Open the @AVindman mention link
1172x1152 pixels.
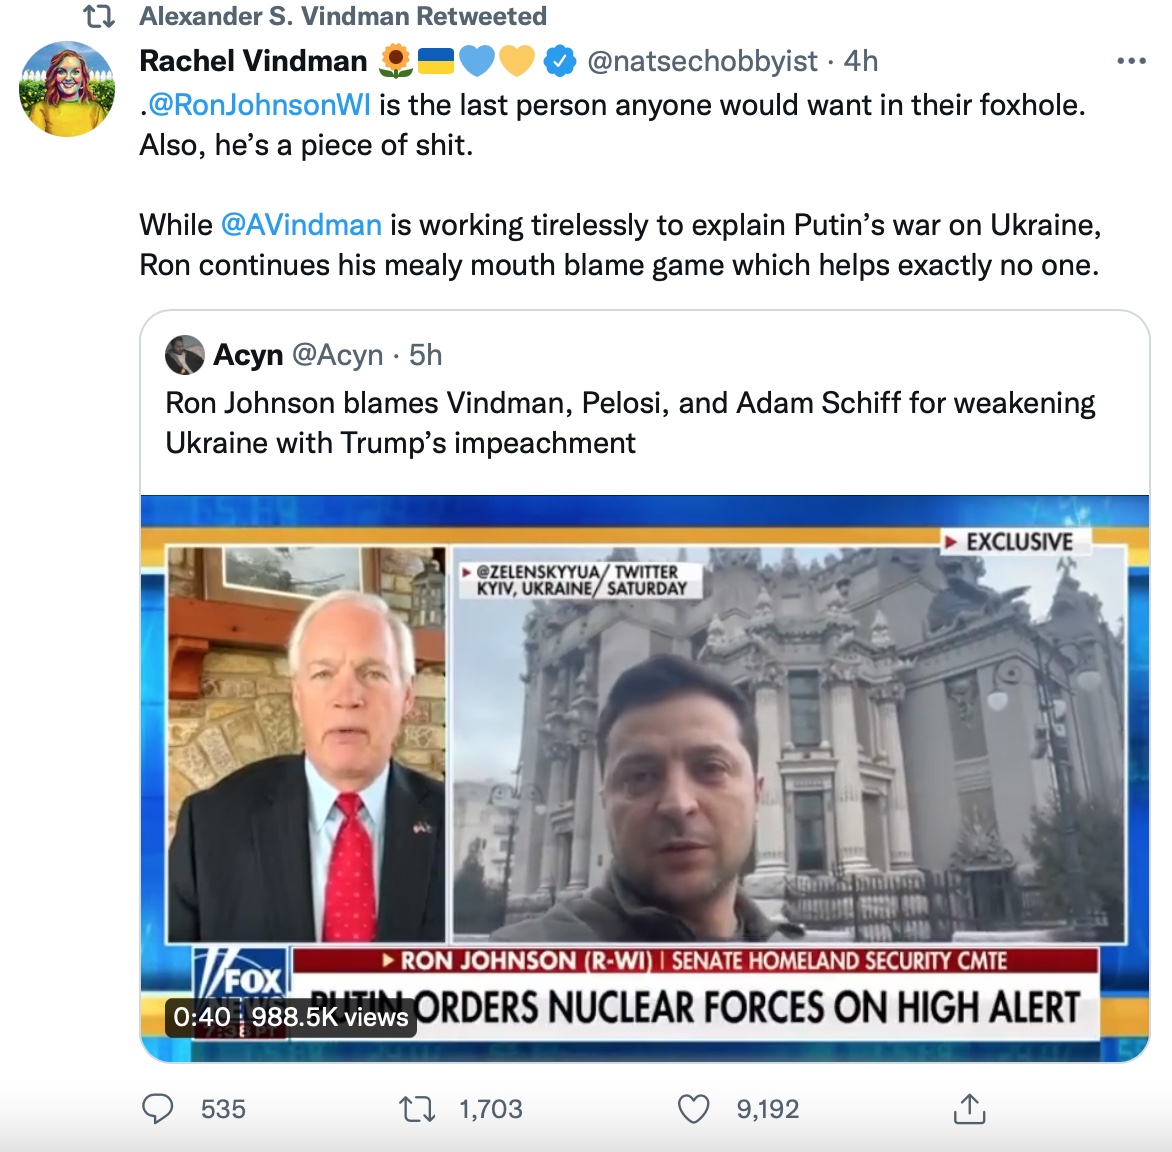coord(301,224)
